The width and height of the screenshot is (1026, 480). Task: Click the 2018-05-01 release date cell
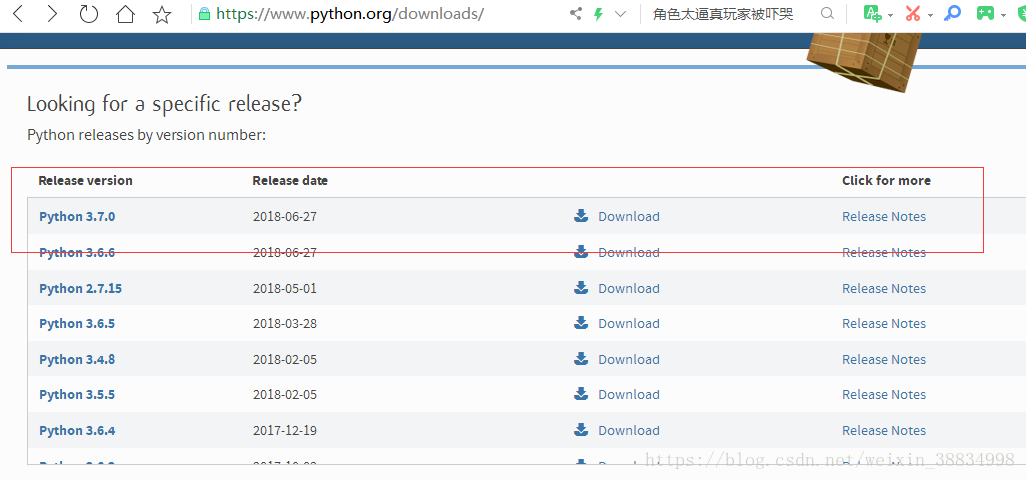click(285, 288)
